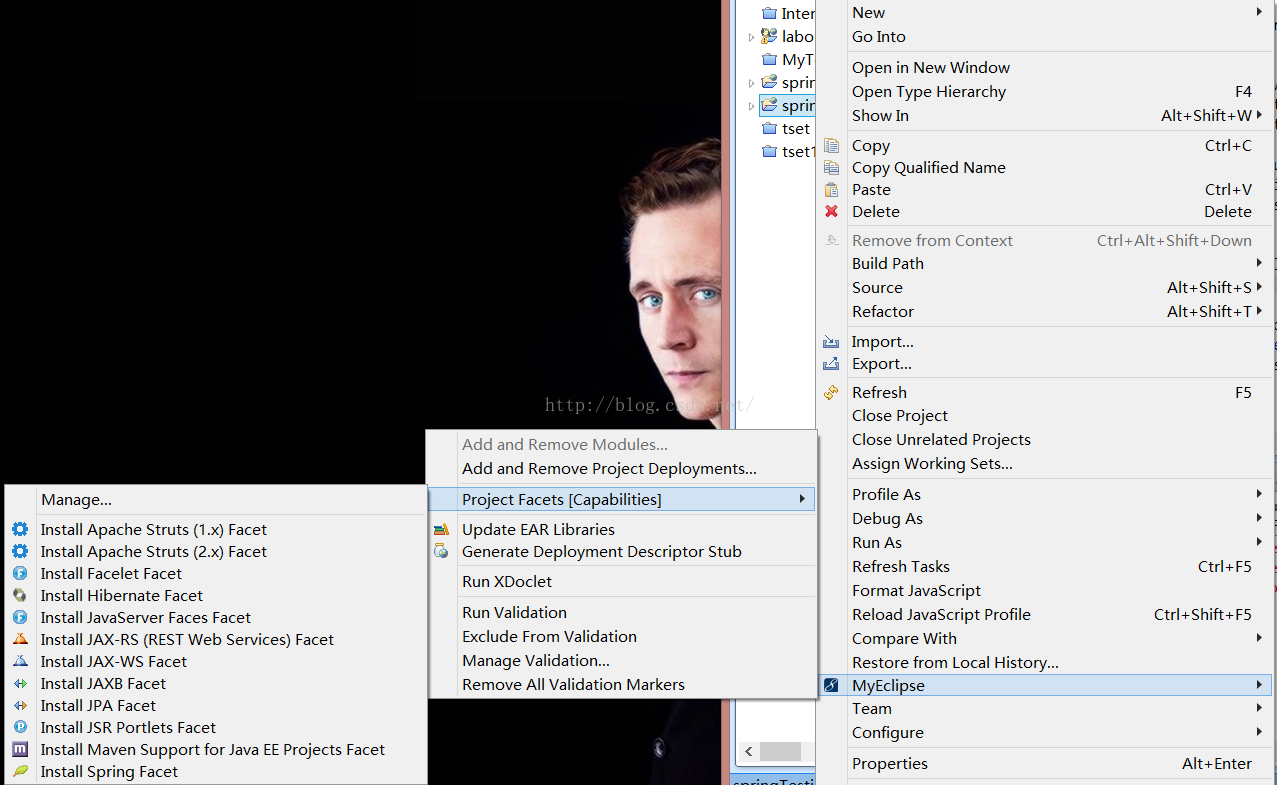
Task: Click the MyEclipse logo icon
Action: point(831,686)
